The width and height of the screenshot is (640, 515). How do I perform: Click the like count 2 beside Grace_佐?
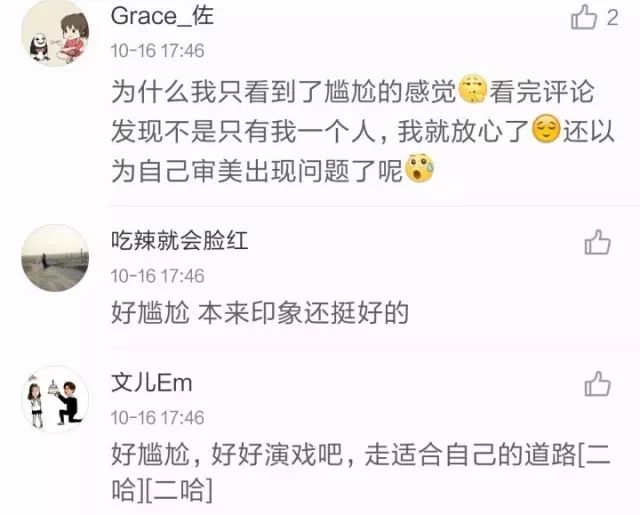tap(612, 18)
